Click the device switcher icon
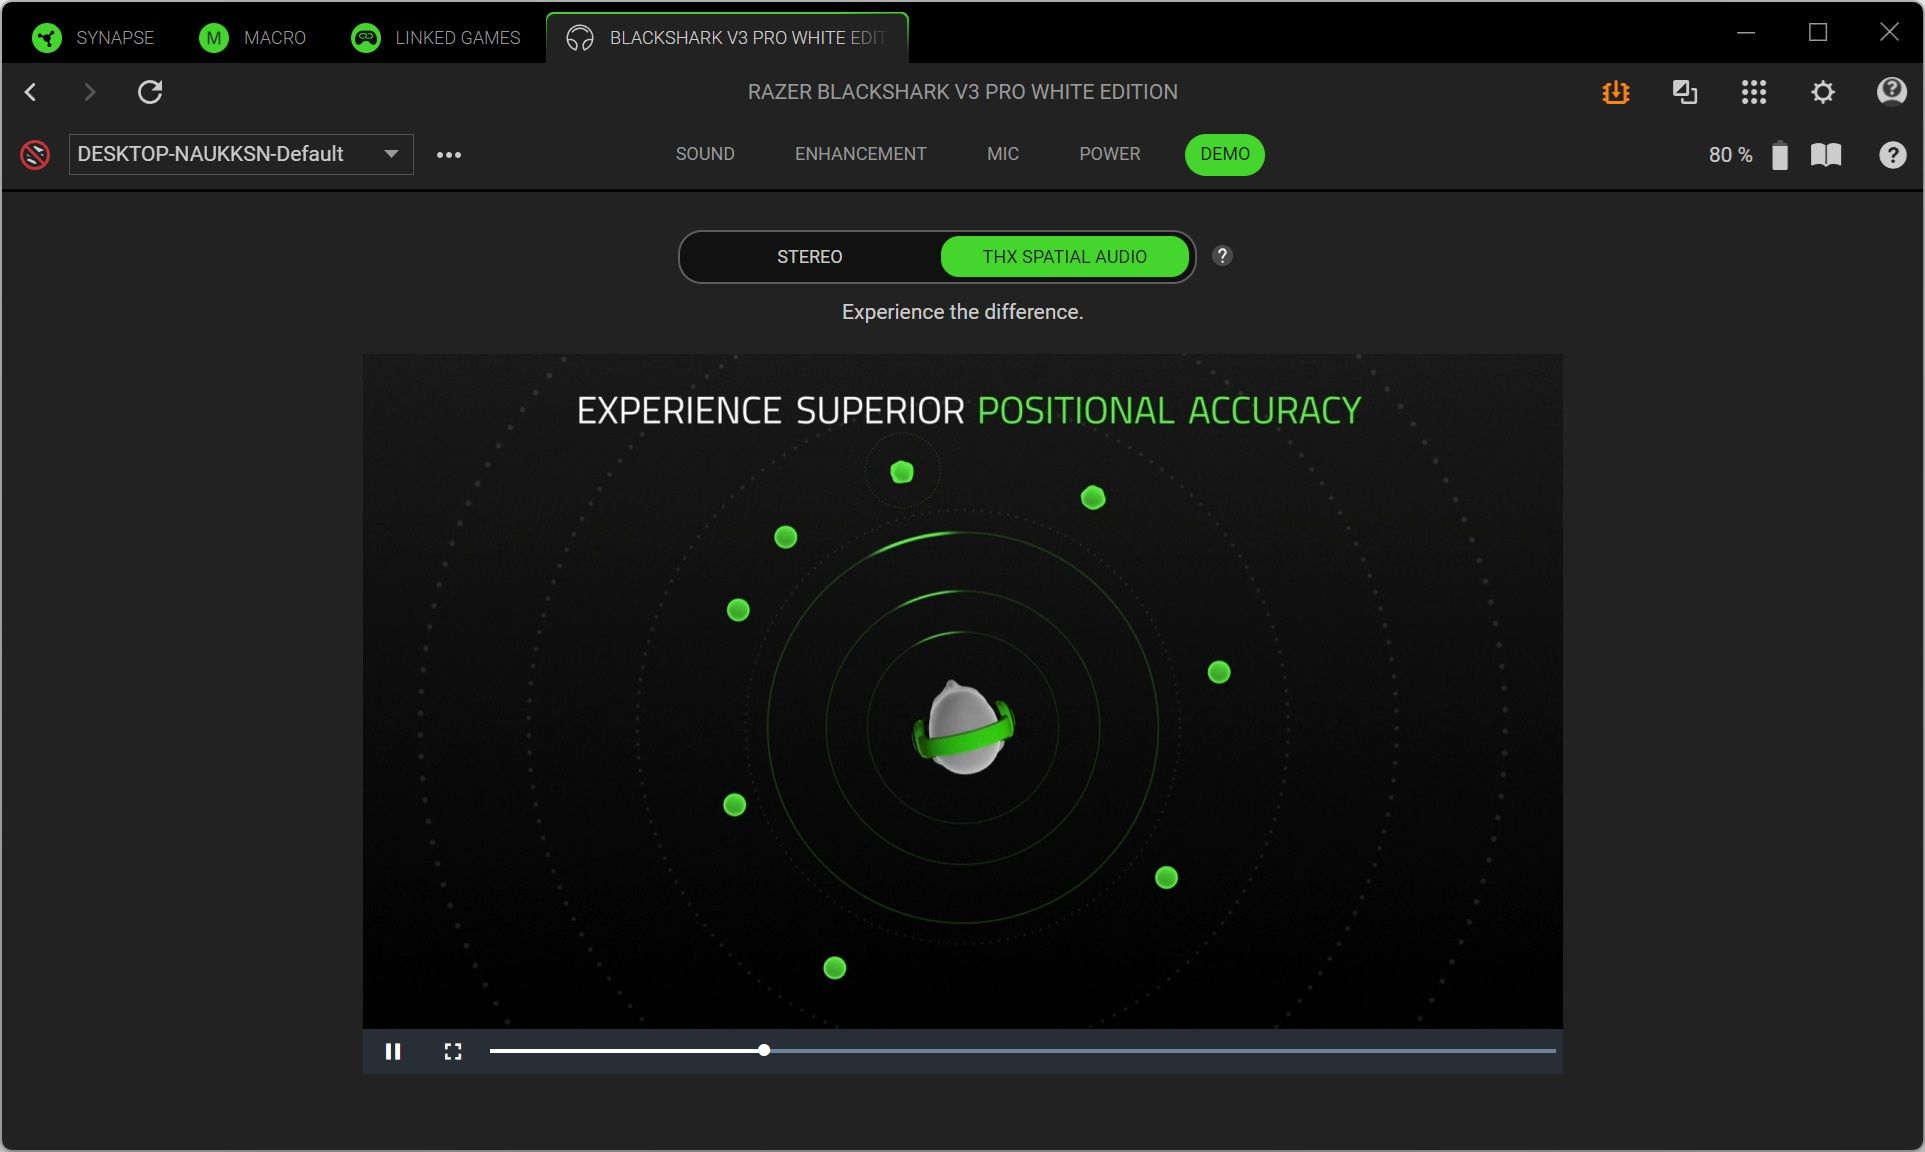The image size is (1925, 1152). coord(1686,92)
